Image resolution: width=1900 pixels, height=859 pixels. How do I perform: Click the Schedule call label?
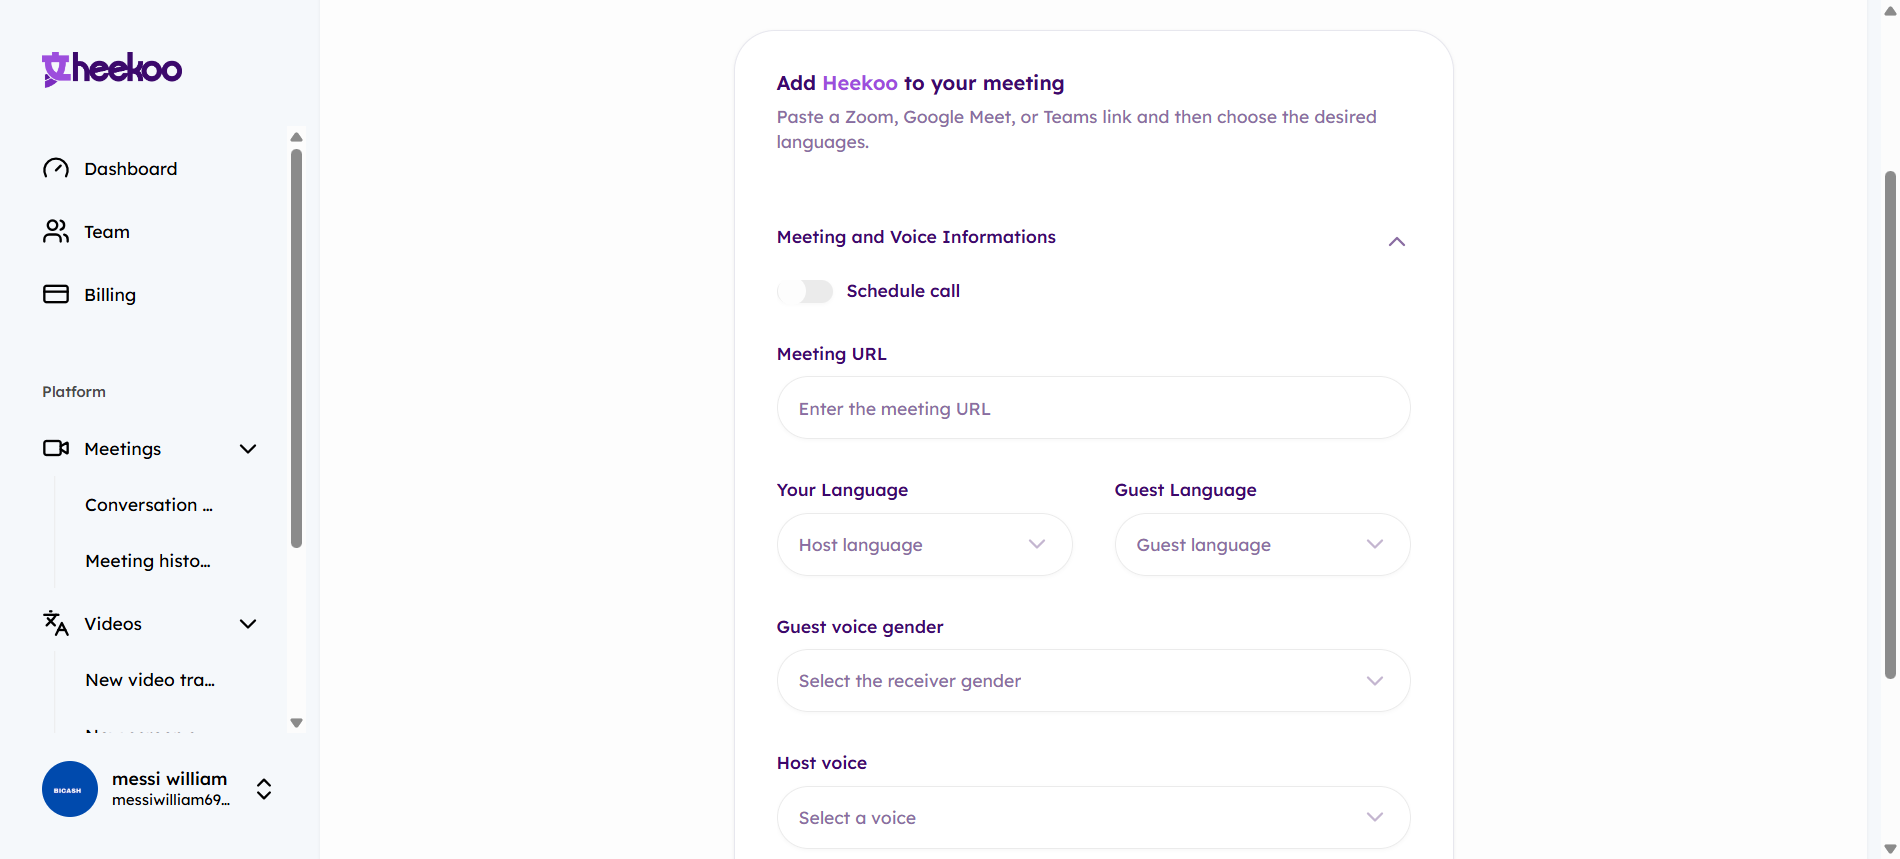point(903,291)
